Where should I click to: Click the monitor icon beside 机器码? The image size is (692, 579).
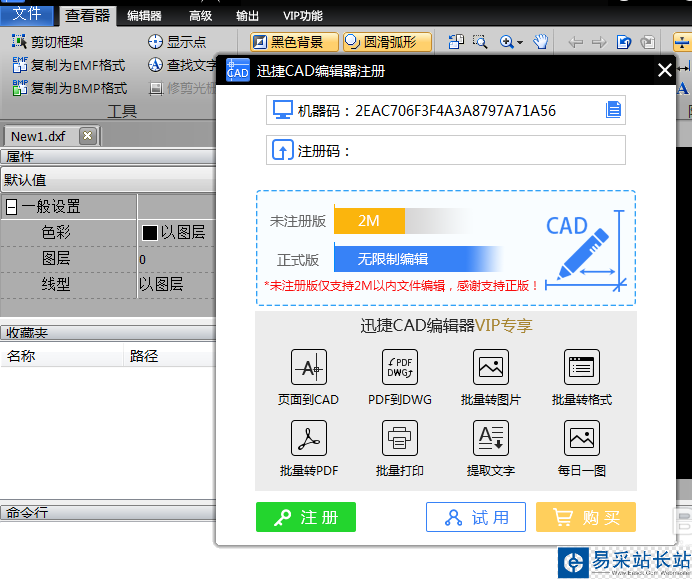282,109
